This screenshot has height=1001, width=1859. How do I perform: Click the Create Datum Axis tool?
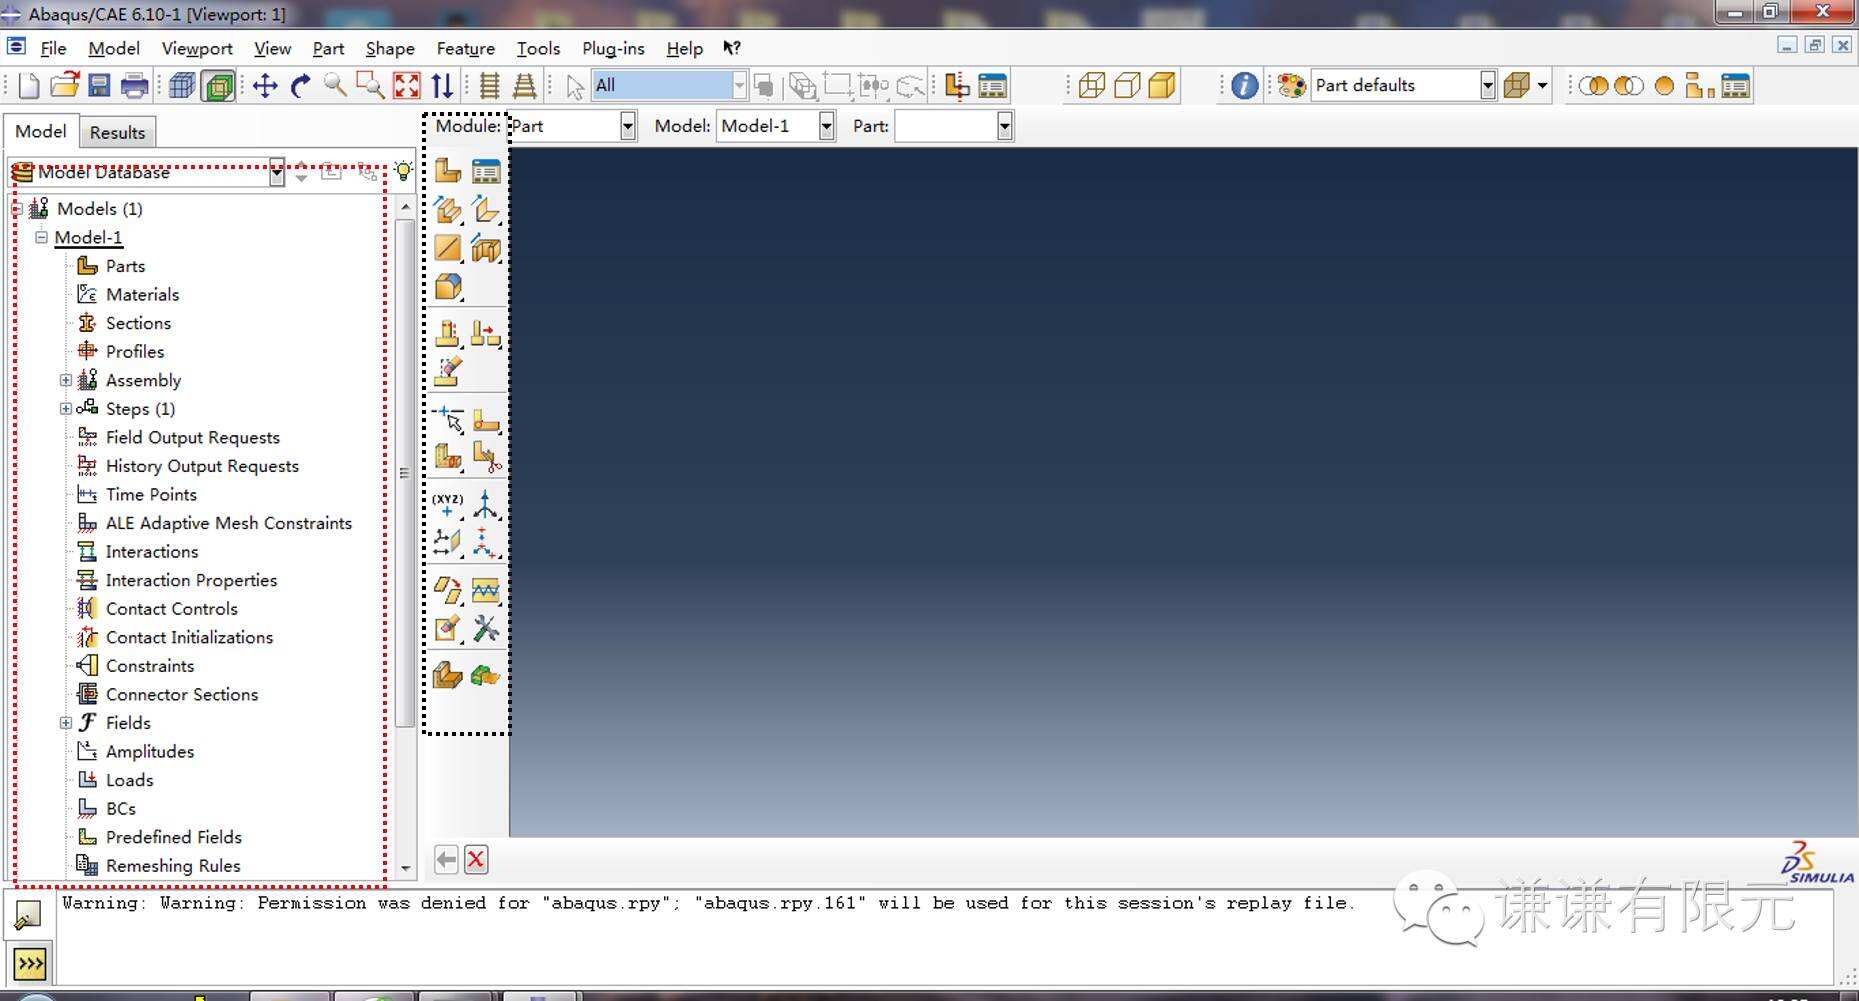pyautogui.click(x=486, y=504)
